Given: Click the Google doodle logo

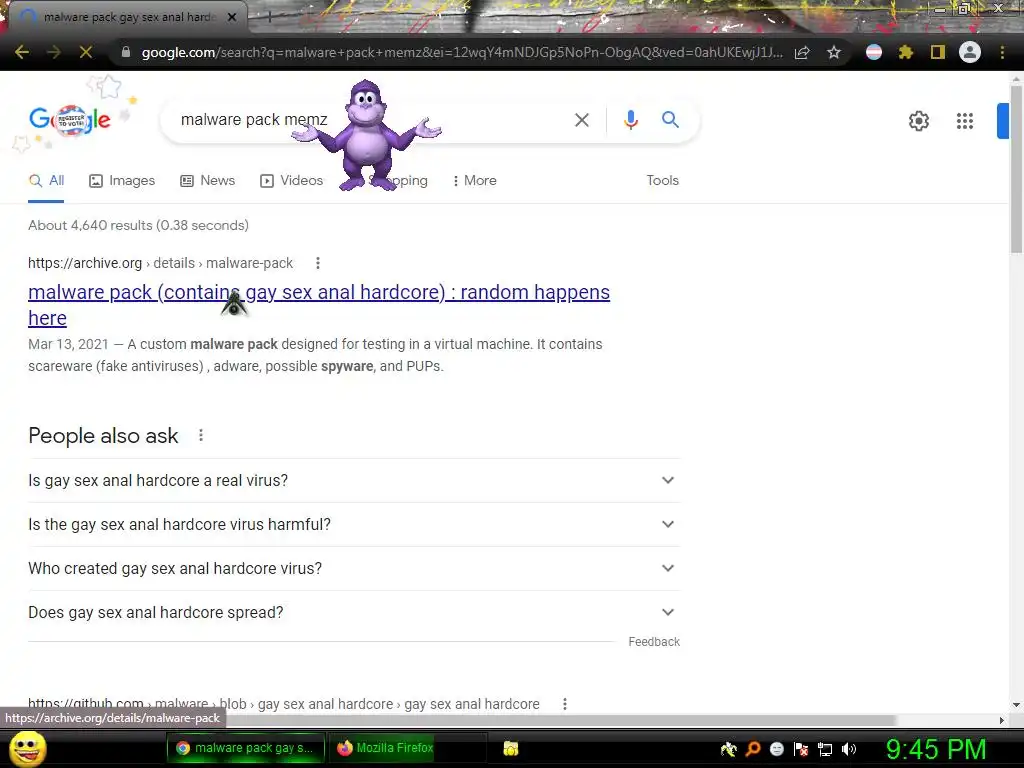Looking at the screenshot, I should [70, 120].
